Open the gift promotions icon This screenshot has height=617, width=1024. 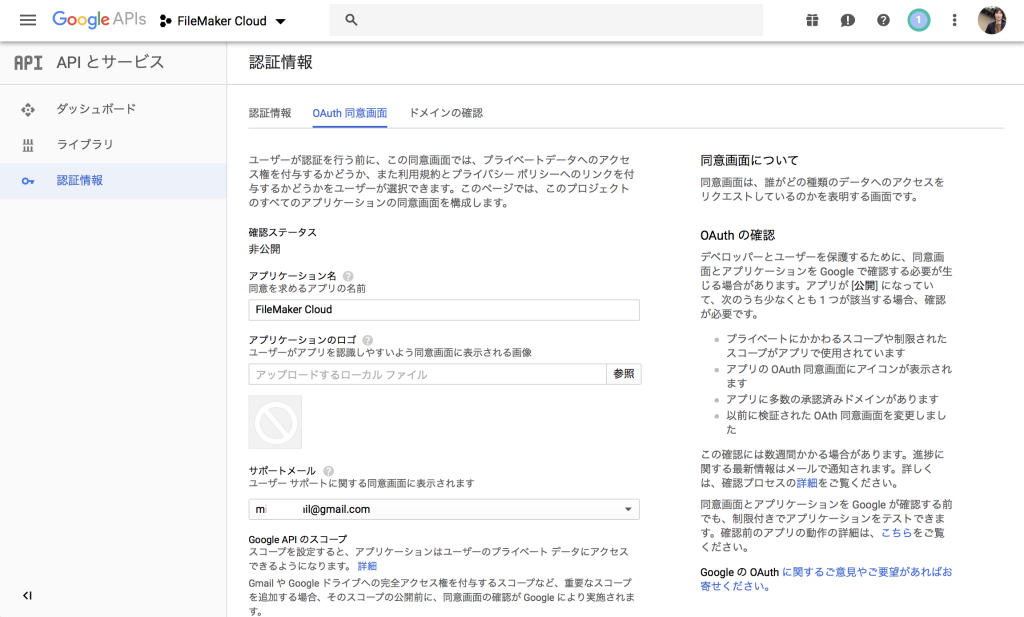click(812, 20)
